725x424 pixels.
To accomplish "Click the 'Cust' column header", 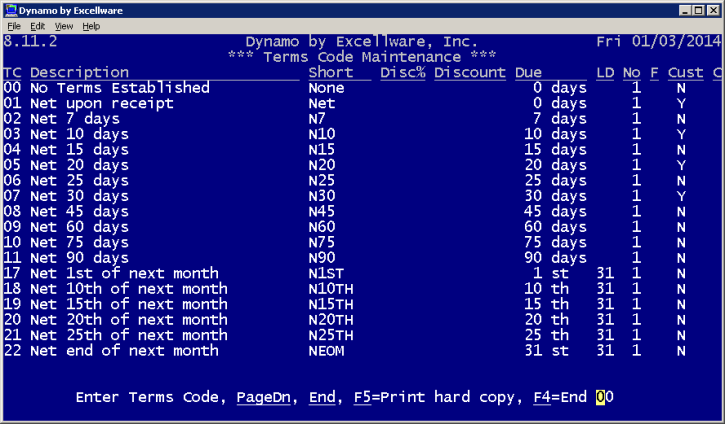I will [686, 73].
